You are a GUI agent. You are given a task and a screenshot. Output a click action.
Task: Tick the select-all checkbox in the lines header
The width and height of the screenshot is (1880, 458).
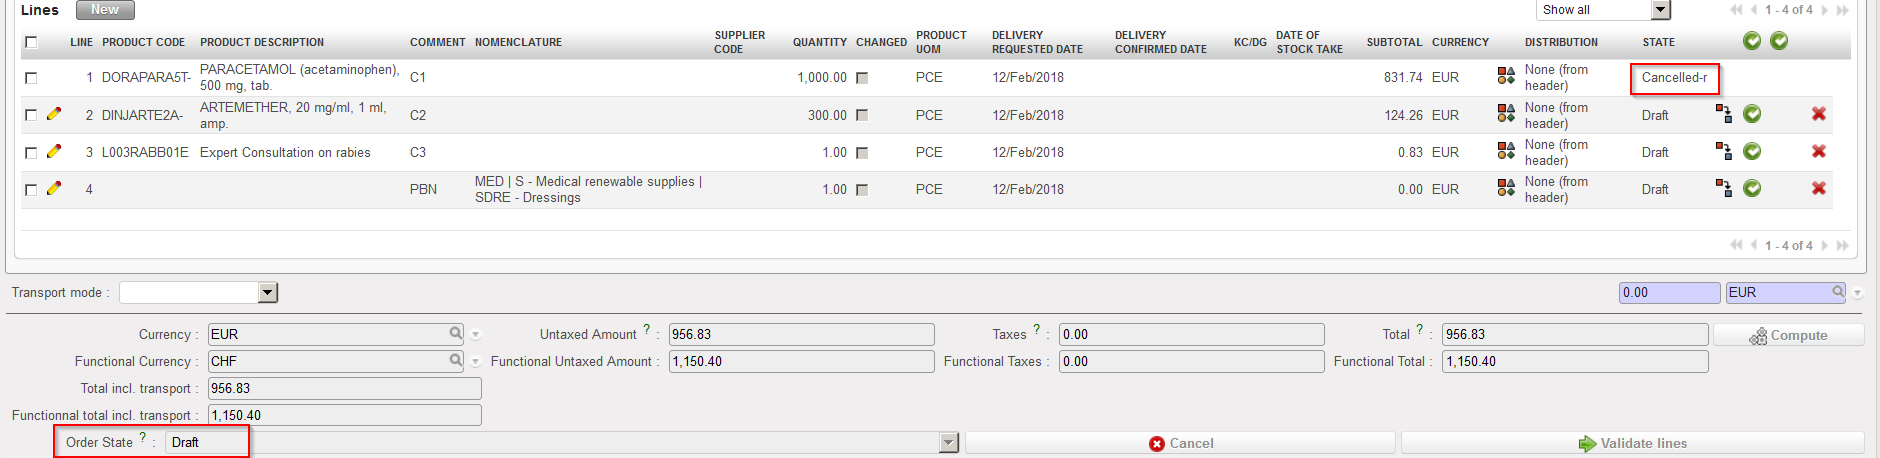(x=31, y=42)
